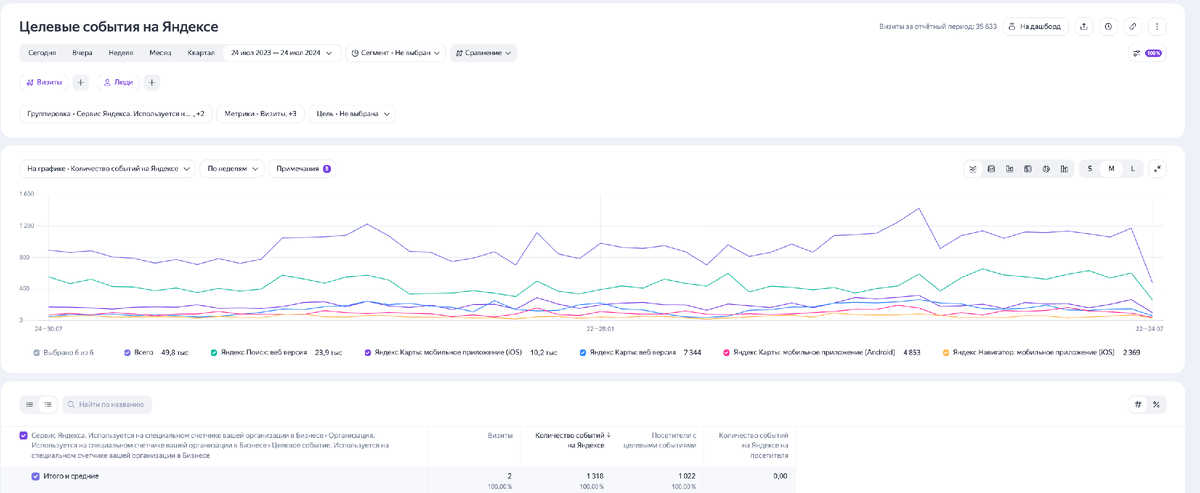Set chart size to S

[x=1090, y=169]
